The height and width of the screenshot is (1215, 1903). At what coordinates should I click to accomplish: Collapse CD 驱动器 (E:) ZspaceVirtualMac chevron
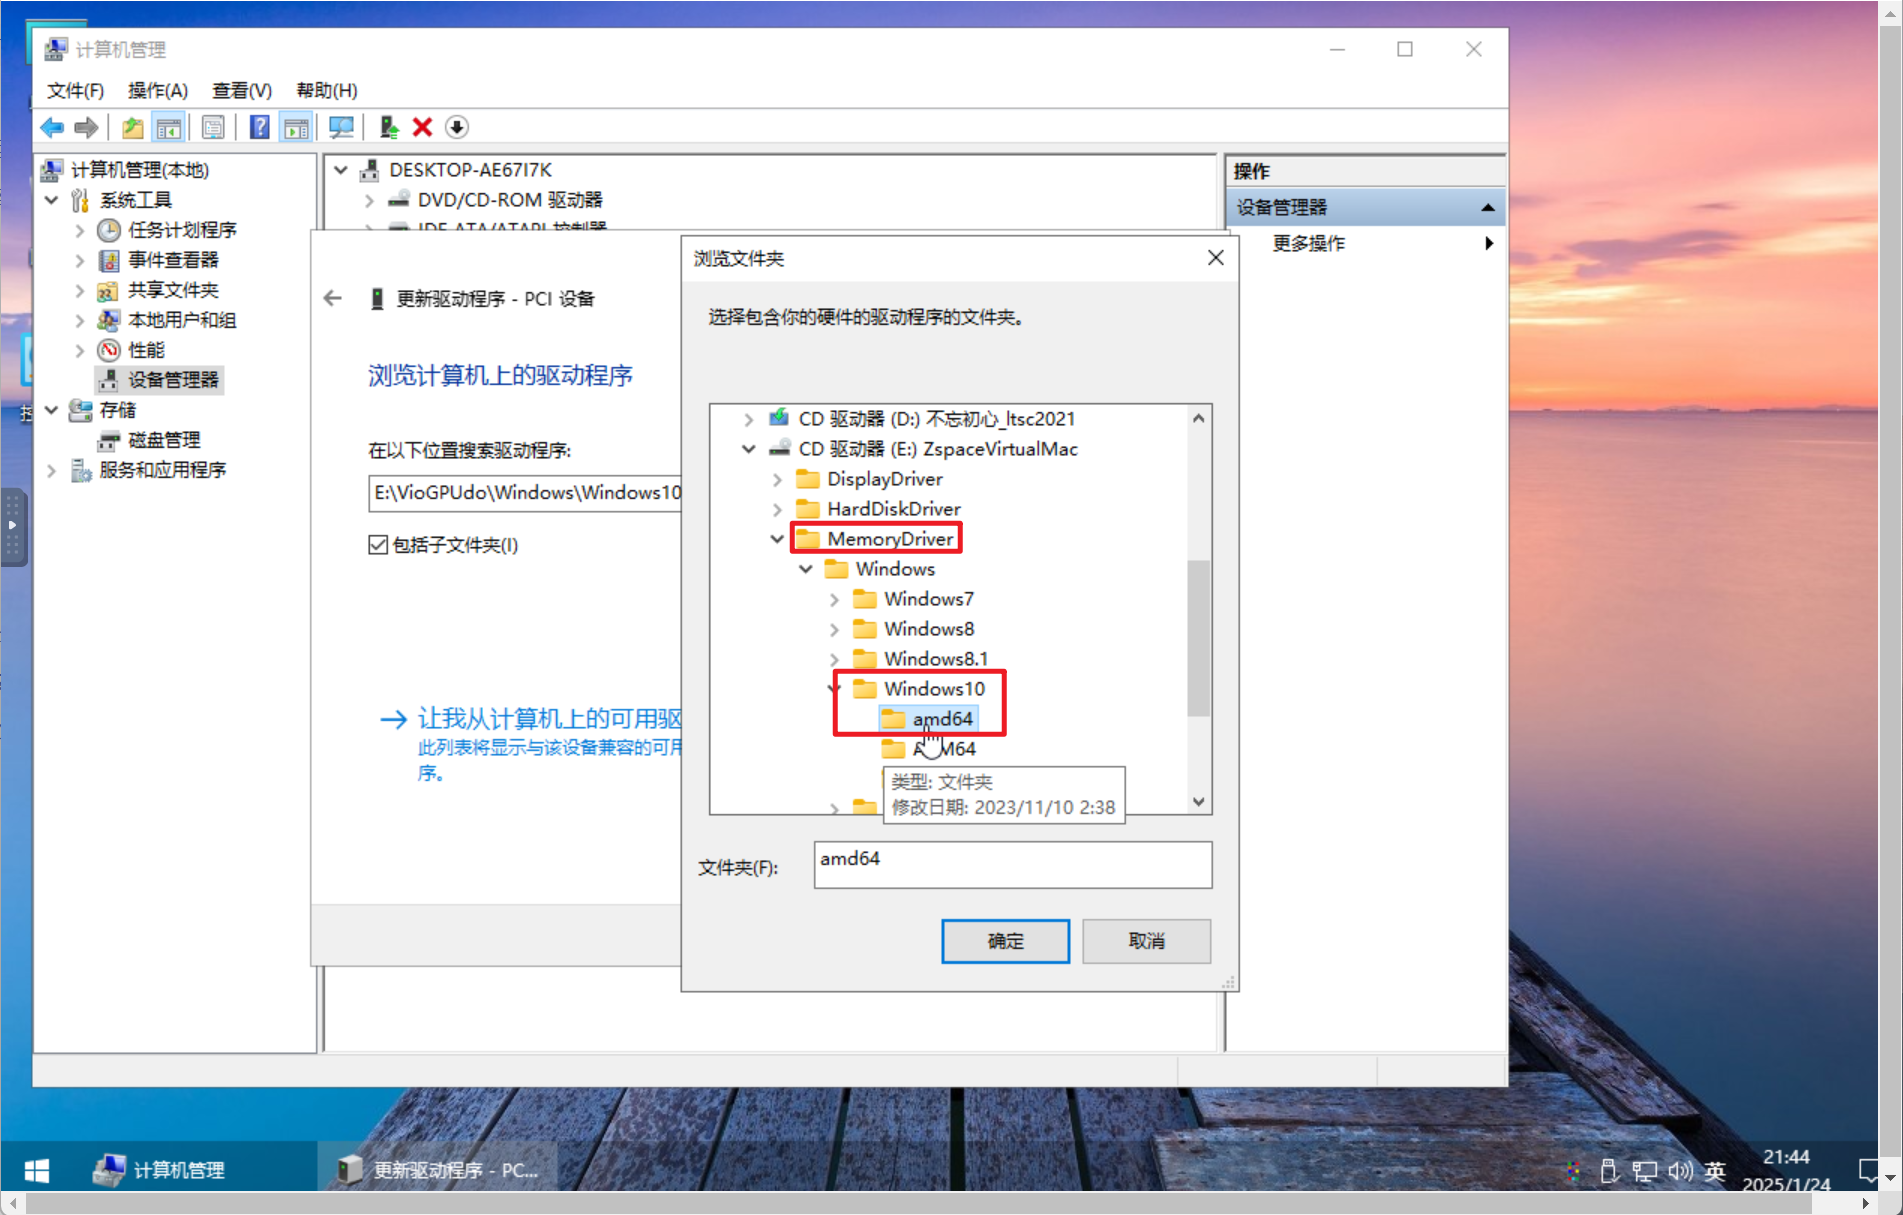click(x=748, y=449)
